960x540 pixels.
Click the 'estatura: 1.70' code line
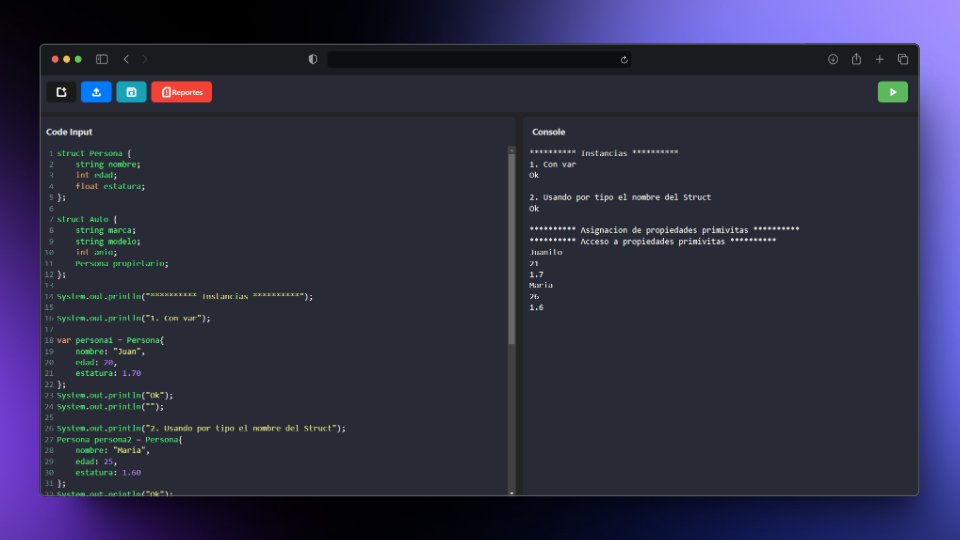pyautogui.click(x=108, y=373)
